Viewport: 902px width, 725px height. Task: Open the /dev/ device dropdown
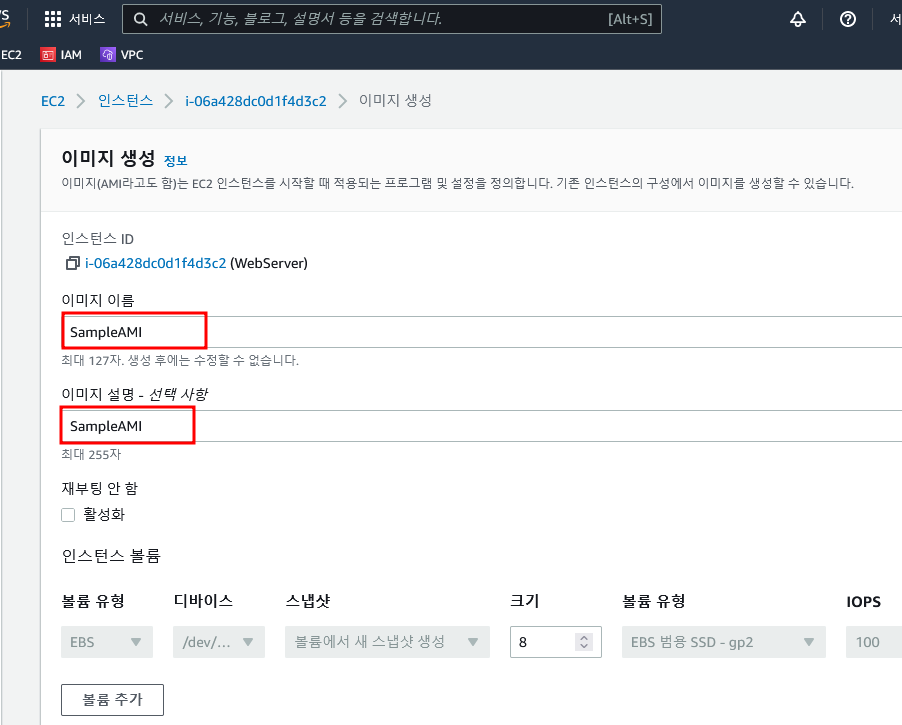[x=219, y=642]
